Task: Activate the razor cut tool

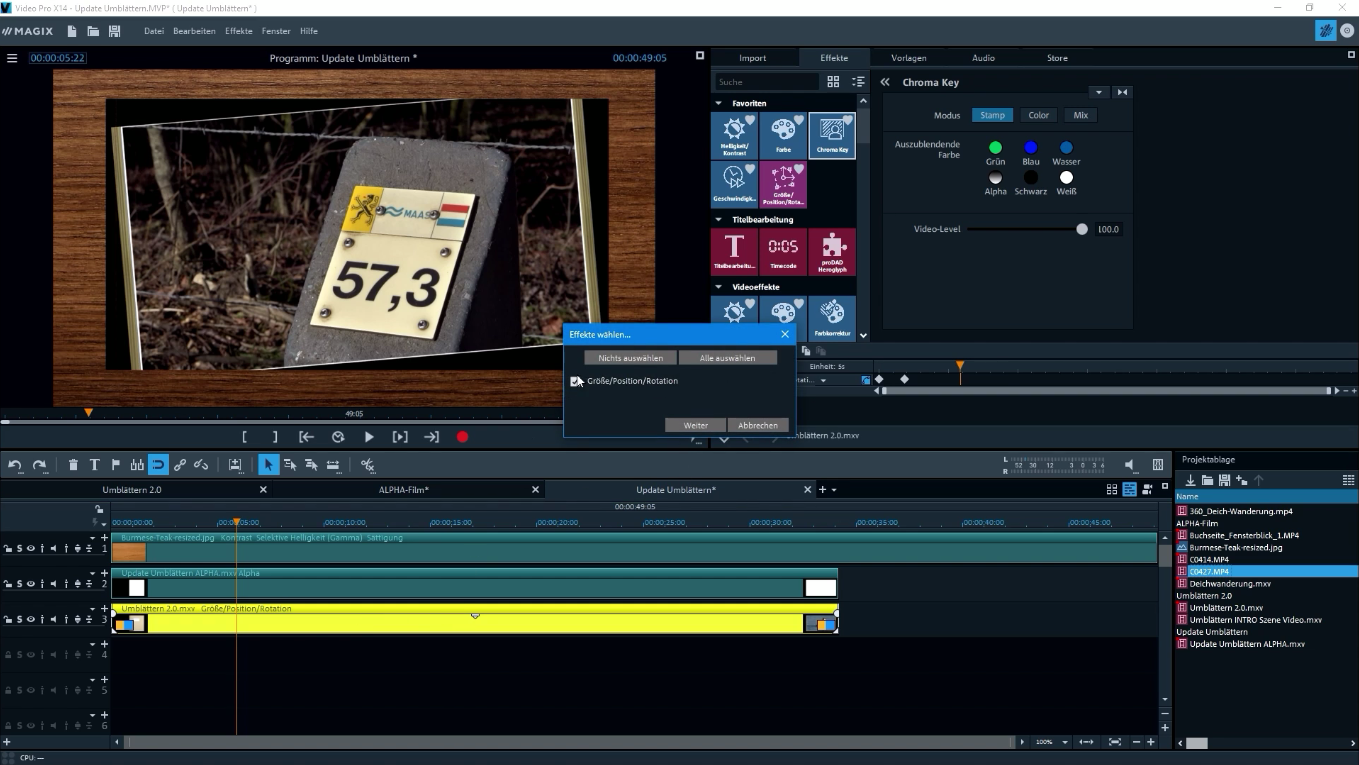Action: [368, 464]
